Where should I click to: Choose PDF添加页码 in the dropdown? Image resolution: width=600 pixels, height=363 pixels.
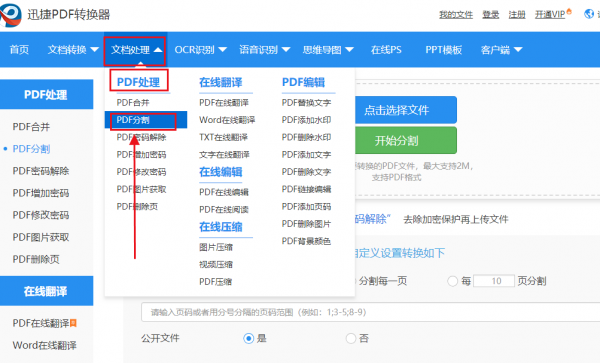307,207
